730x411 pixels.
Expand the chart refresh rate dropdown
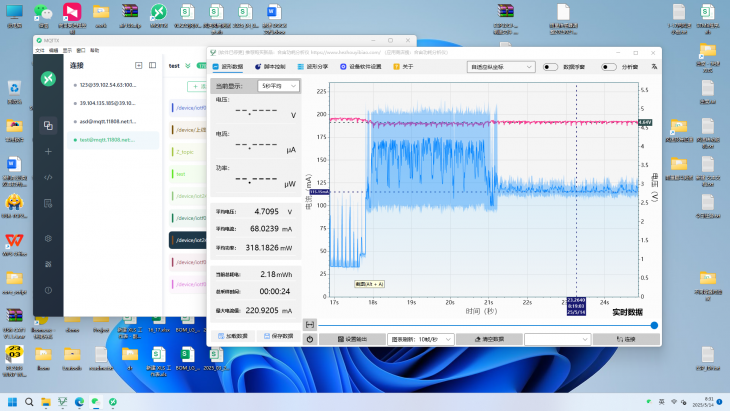coord(421,339)
